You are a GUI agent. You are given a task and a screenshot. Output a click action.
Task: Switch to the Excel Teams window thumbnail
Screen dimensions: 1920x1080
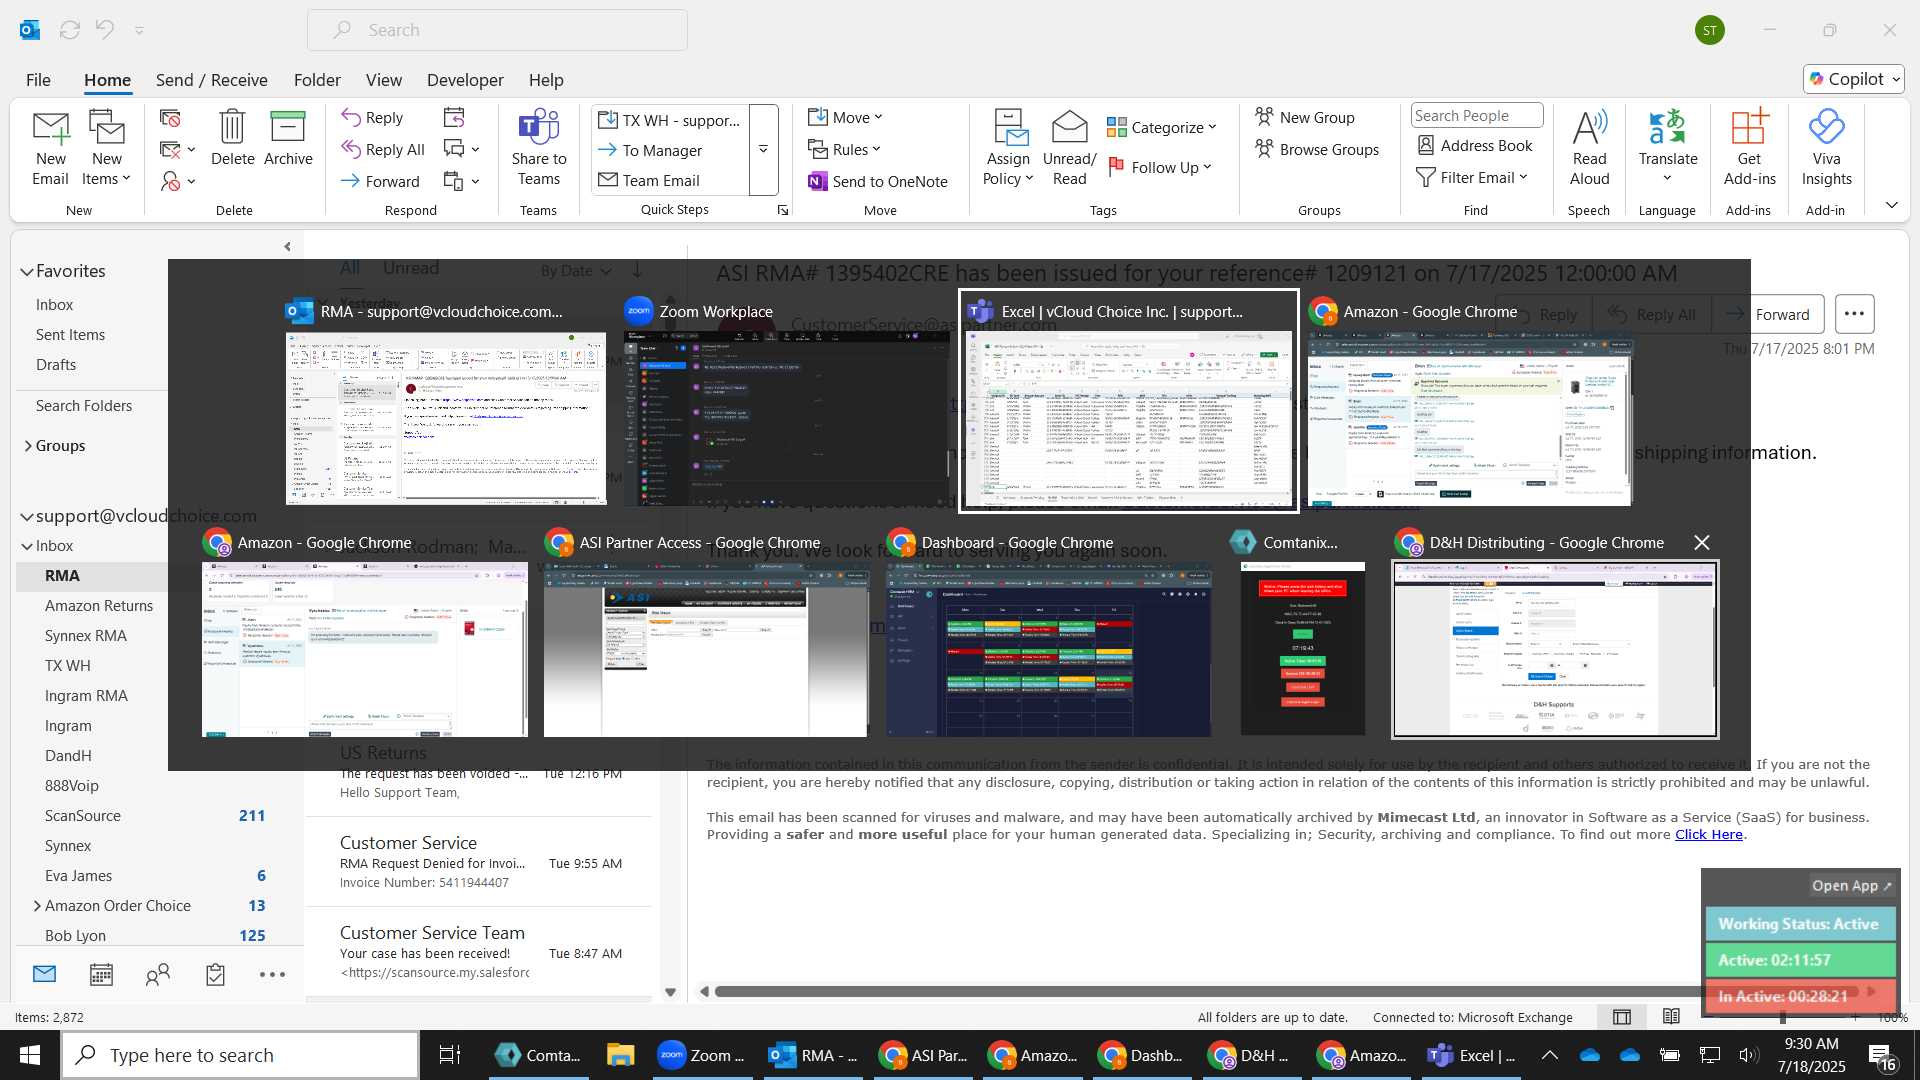tap(1129, 401)
